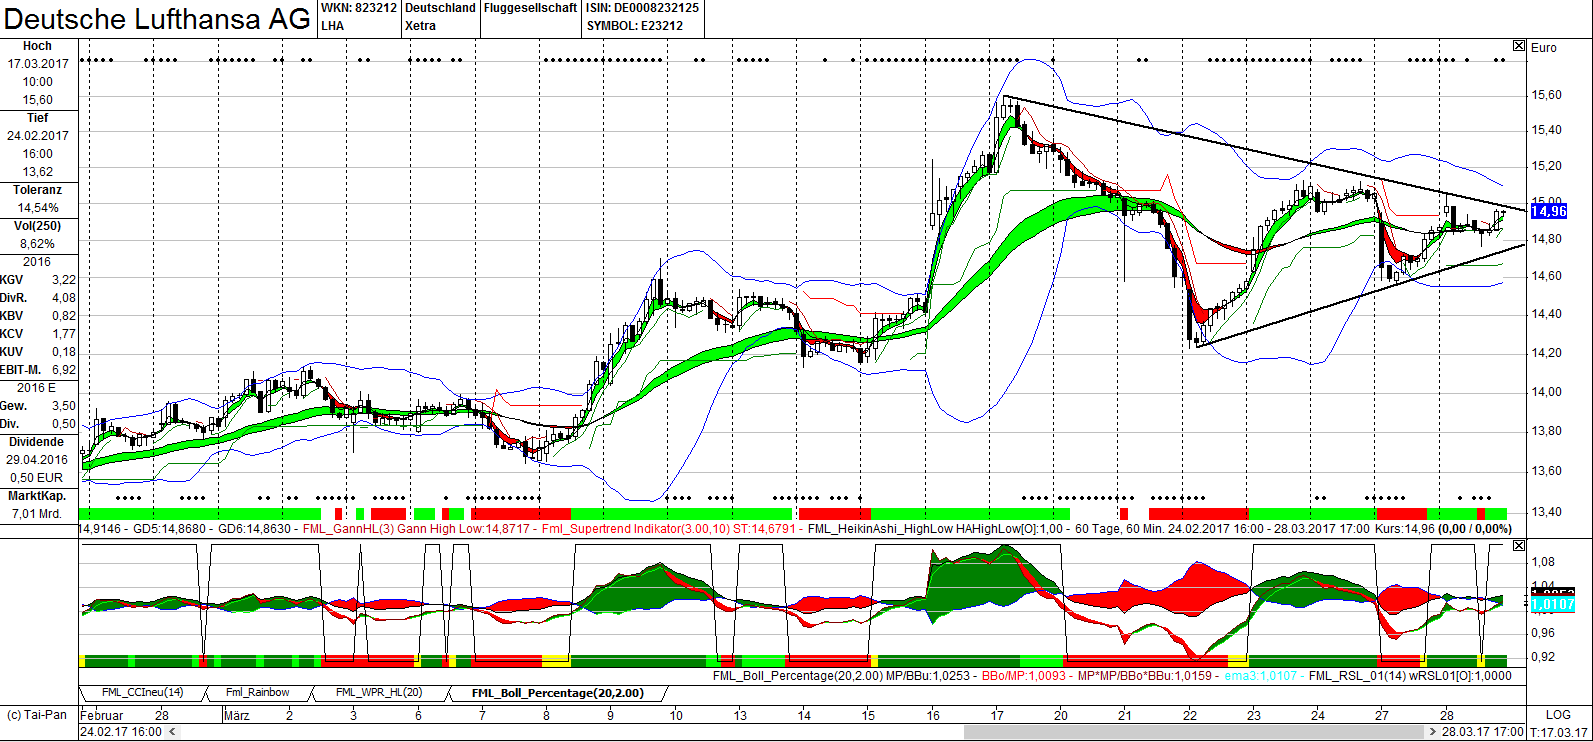Click the red BBo/MP:1,0093 indicator legend
The width and height of the screenshot is (1593, 742).
(x=1024, y=676)
